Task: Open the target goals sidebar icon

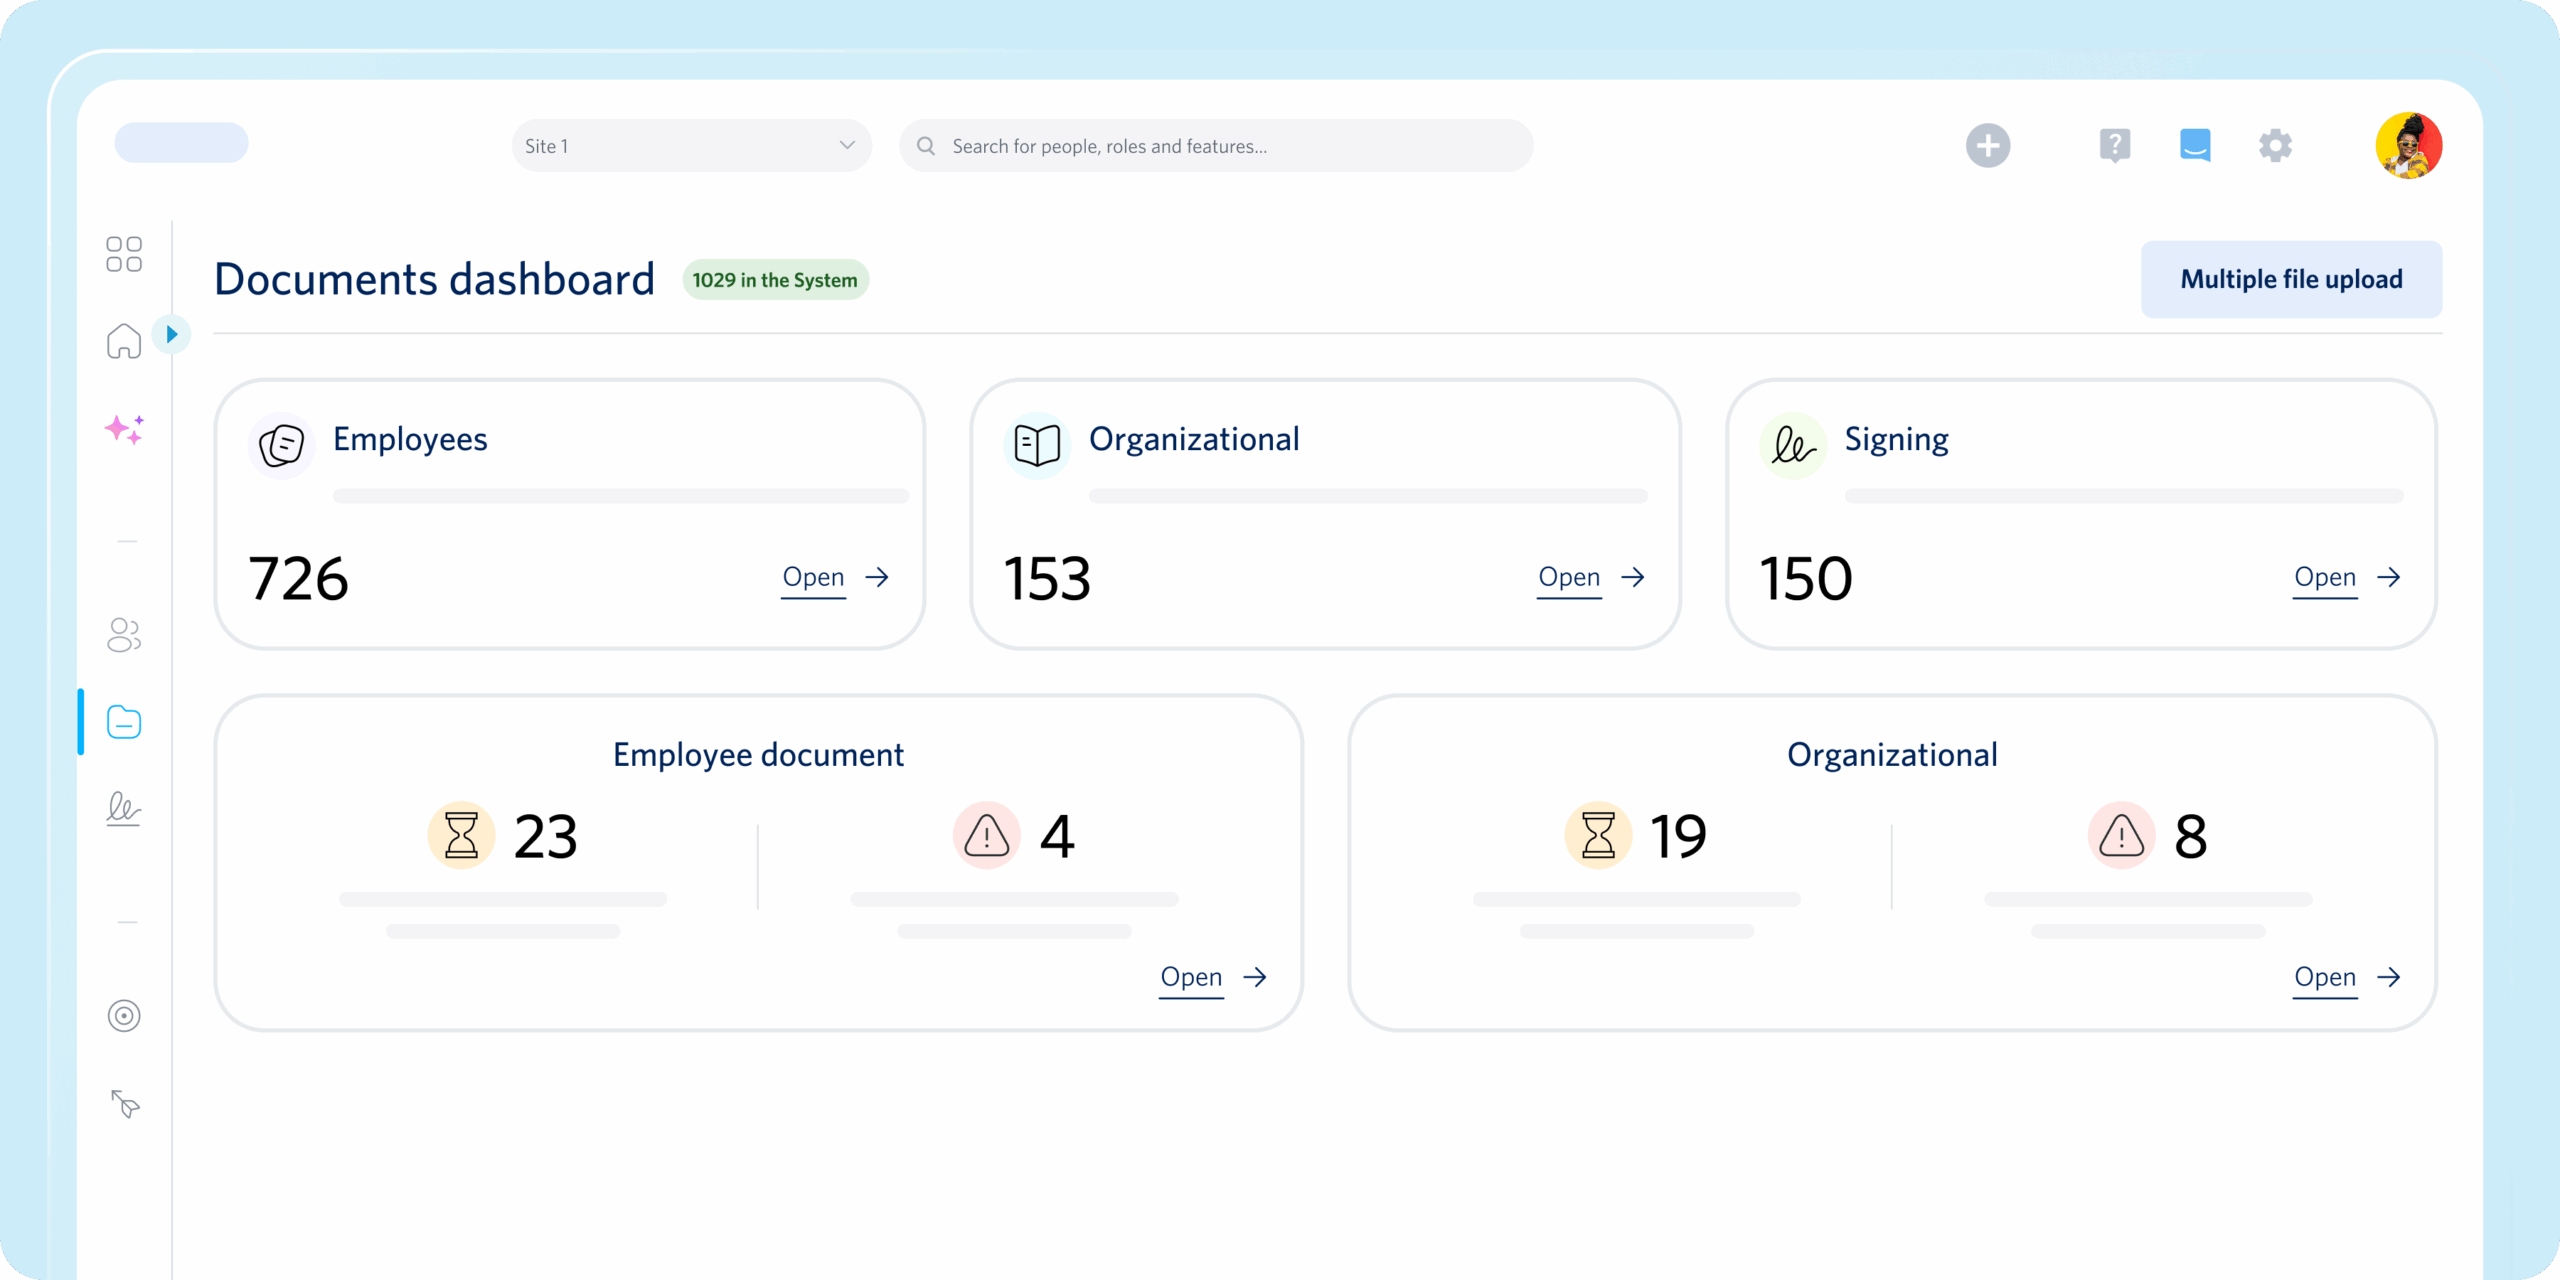Action: (x=124, y=1016)
